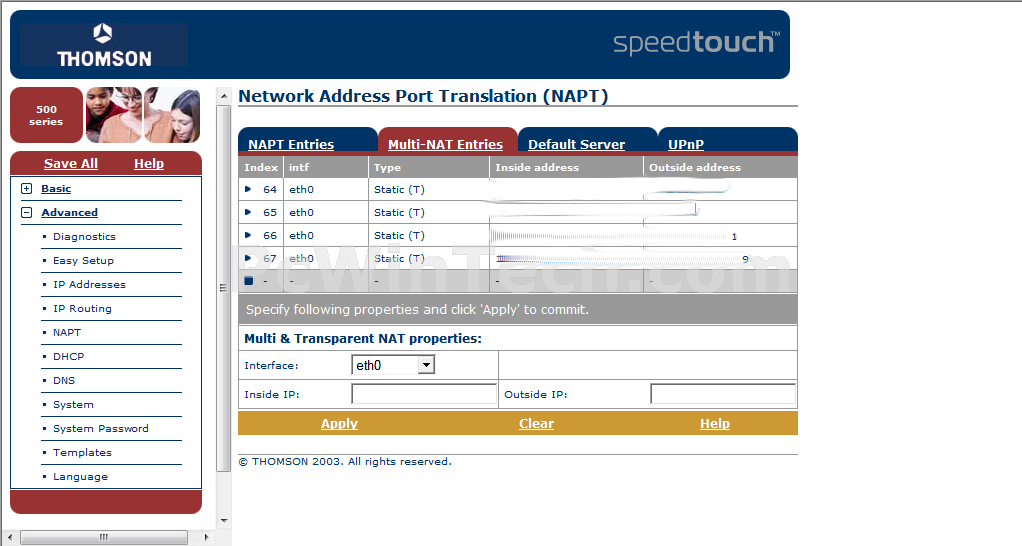Expand the Basic menu plus icon
Viewport: 1022px width, 546px height.
[x=27, y=188]
